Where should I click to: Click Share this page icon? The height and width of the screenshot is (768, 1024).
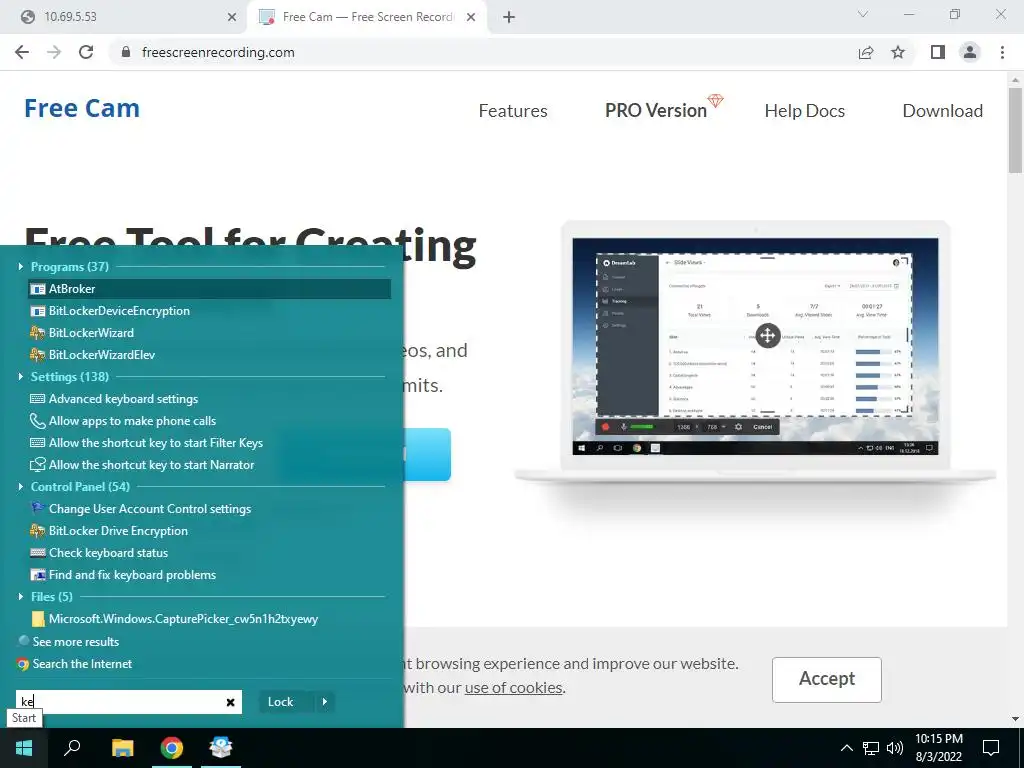866,52
